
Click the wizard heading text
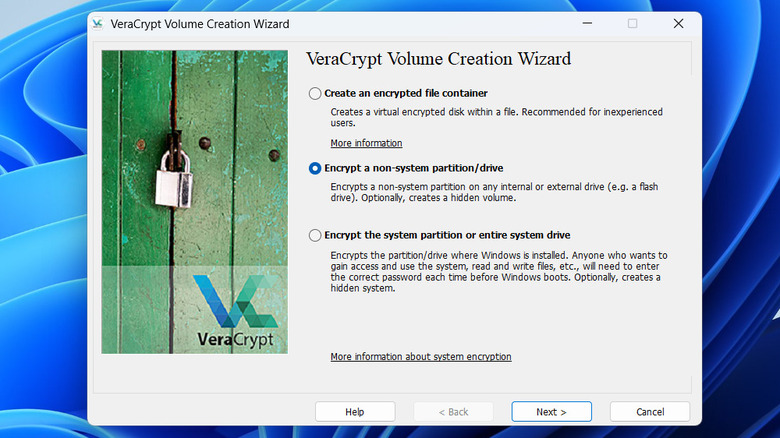pyautogui.click(x=439, y=59)
